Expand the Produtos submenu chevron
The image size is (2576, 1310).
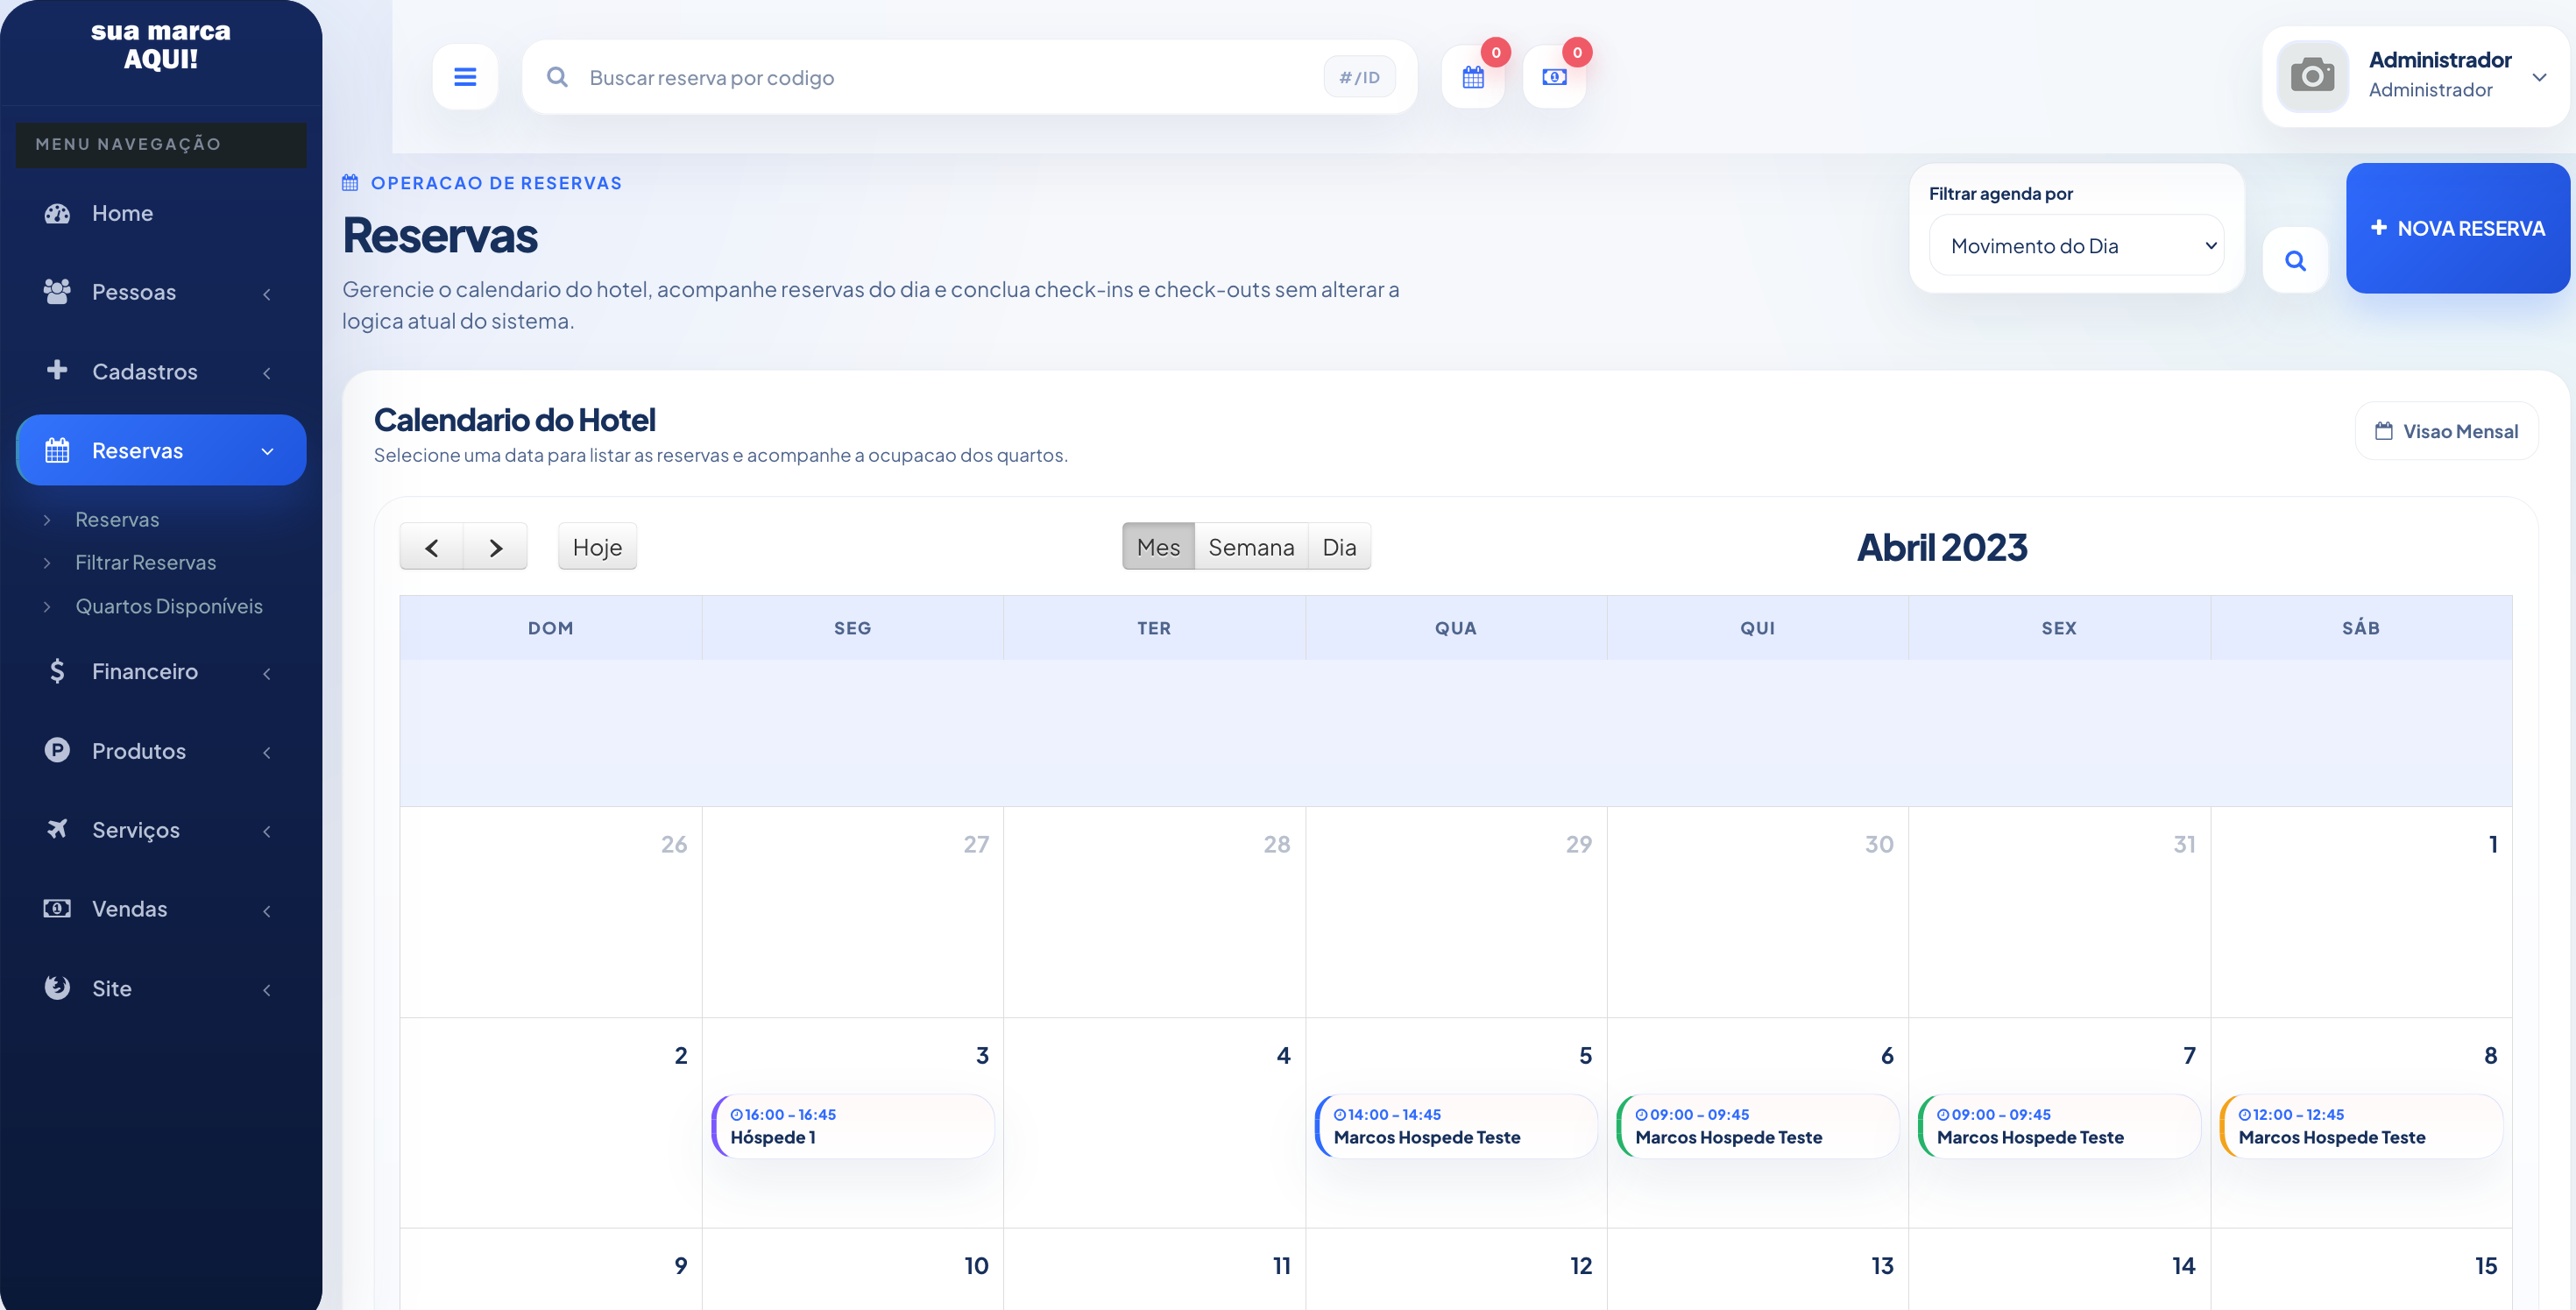[267, 752]
